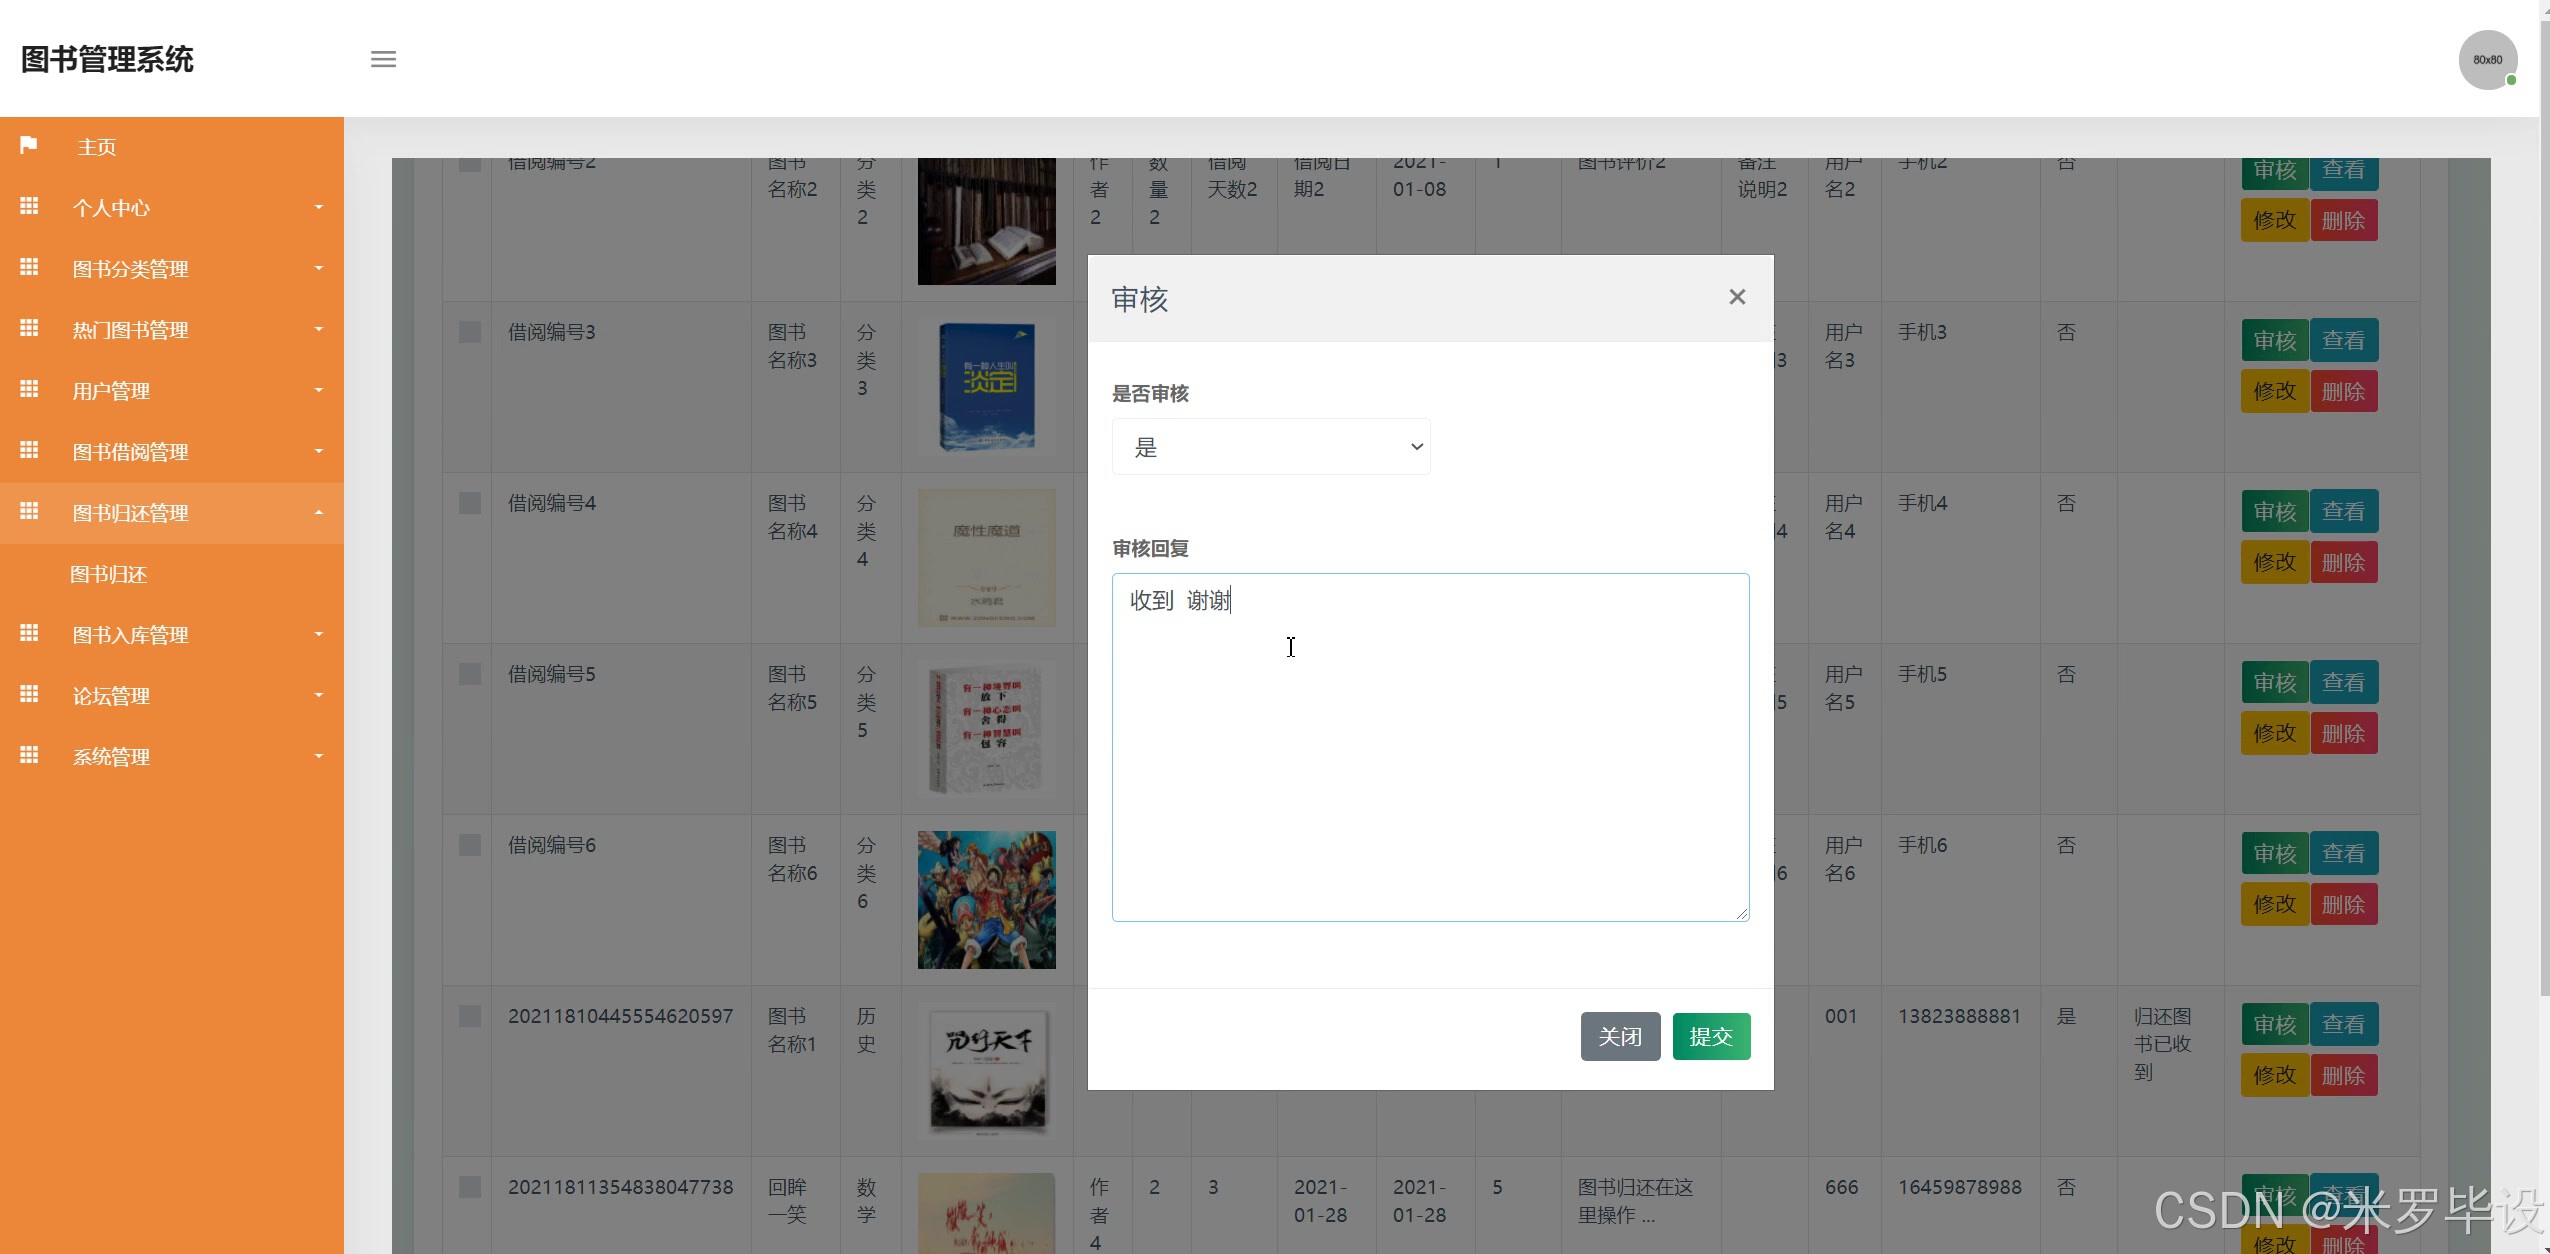Click the grid icon beside 图书分类管理

pos(29,267)
